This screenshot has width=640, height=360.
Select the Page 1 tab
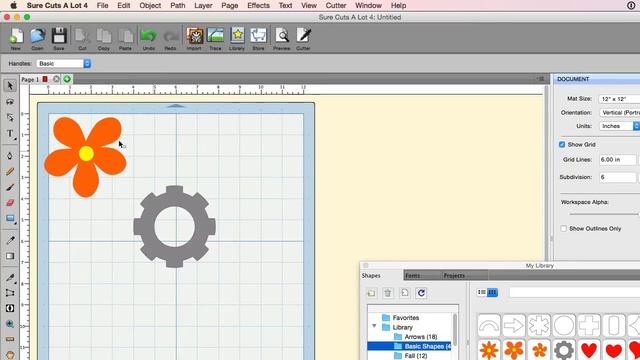click(30, 80)
